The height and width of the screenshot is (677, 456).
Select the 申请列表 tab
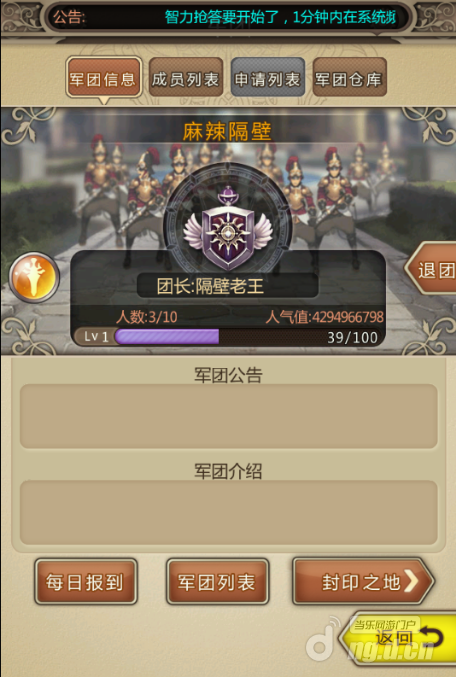(x=268, y=78)
